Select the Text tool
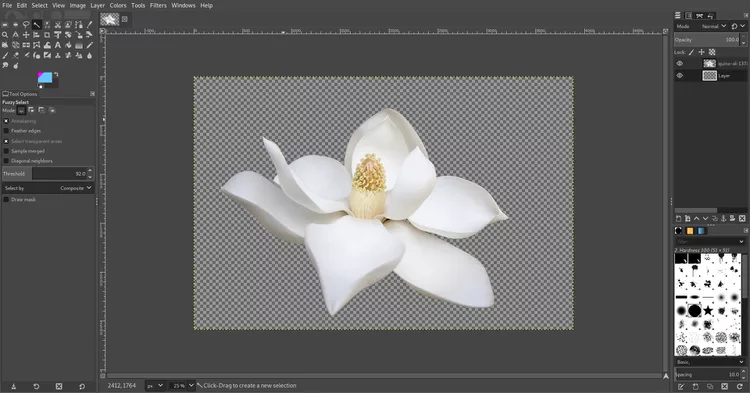 [57, 45]
